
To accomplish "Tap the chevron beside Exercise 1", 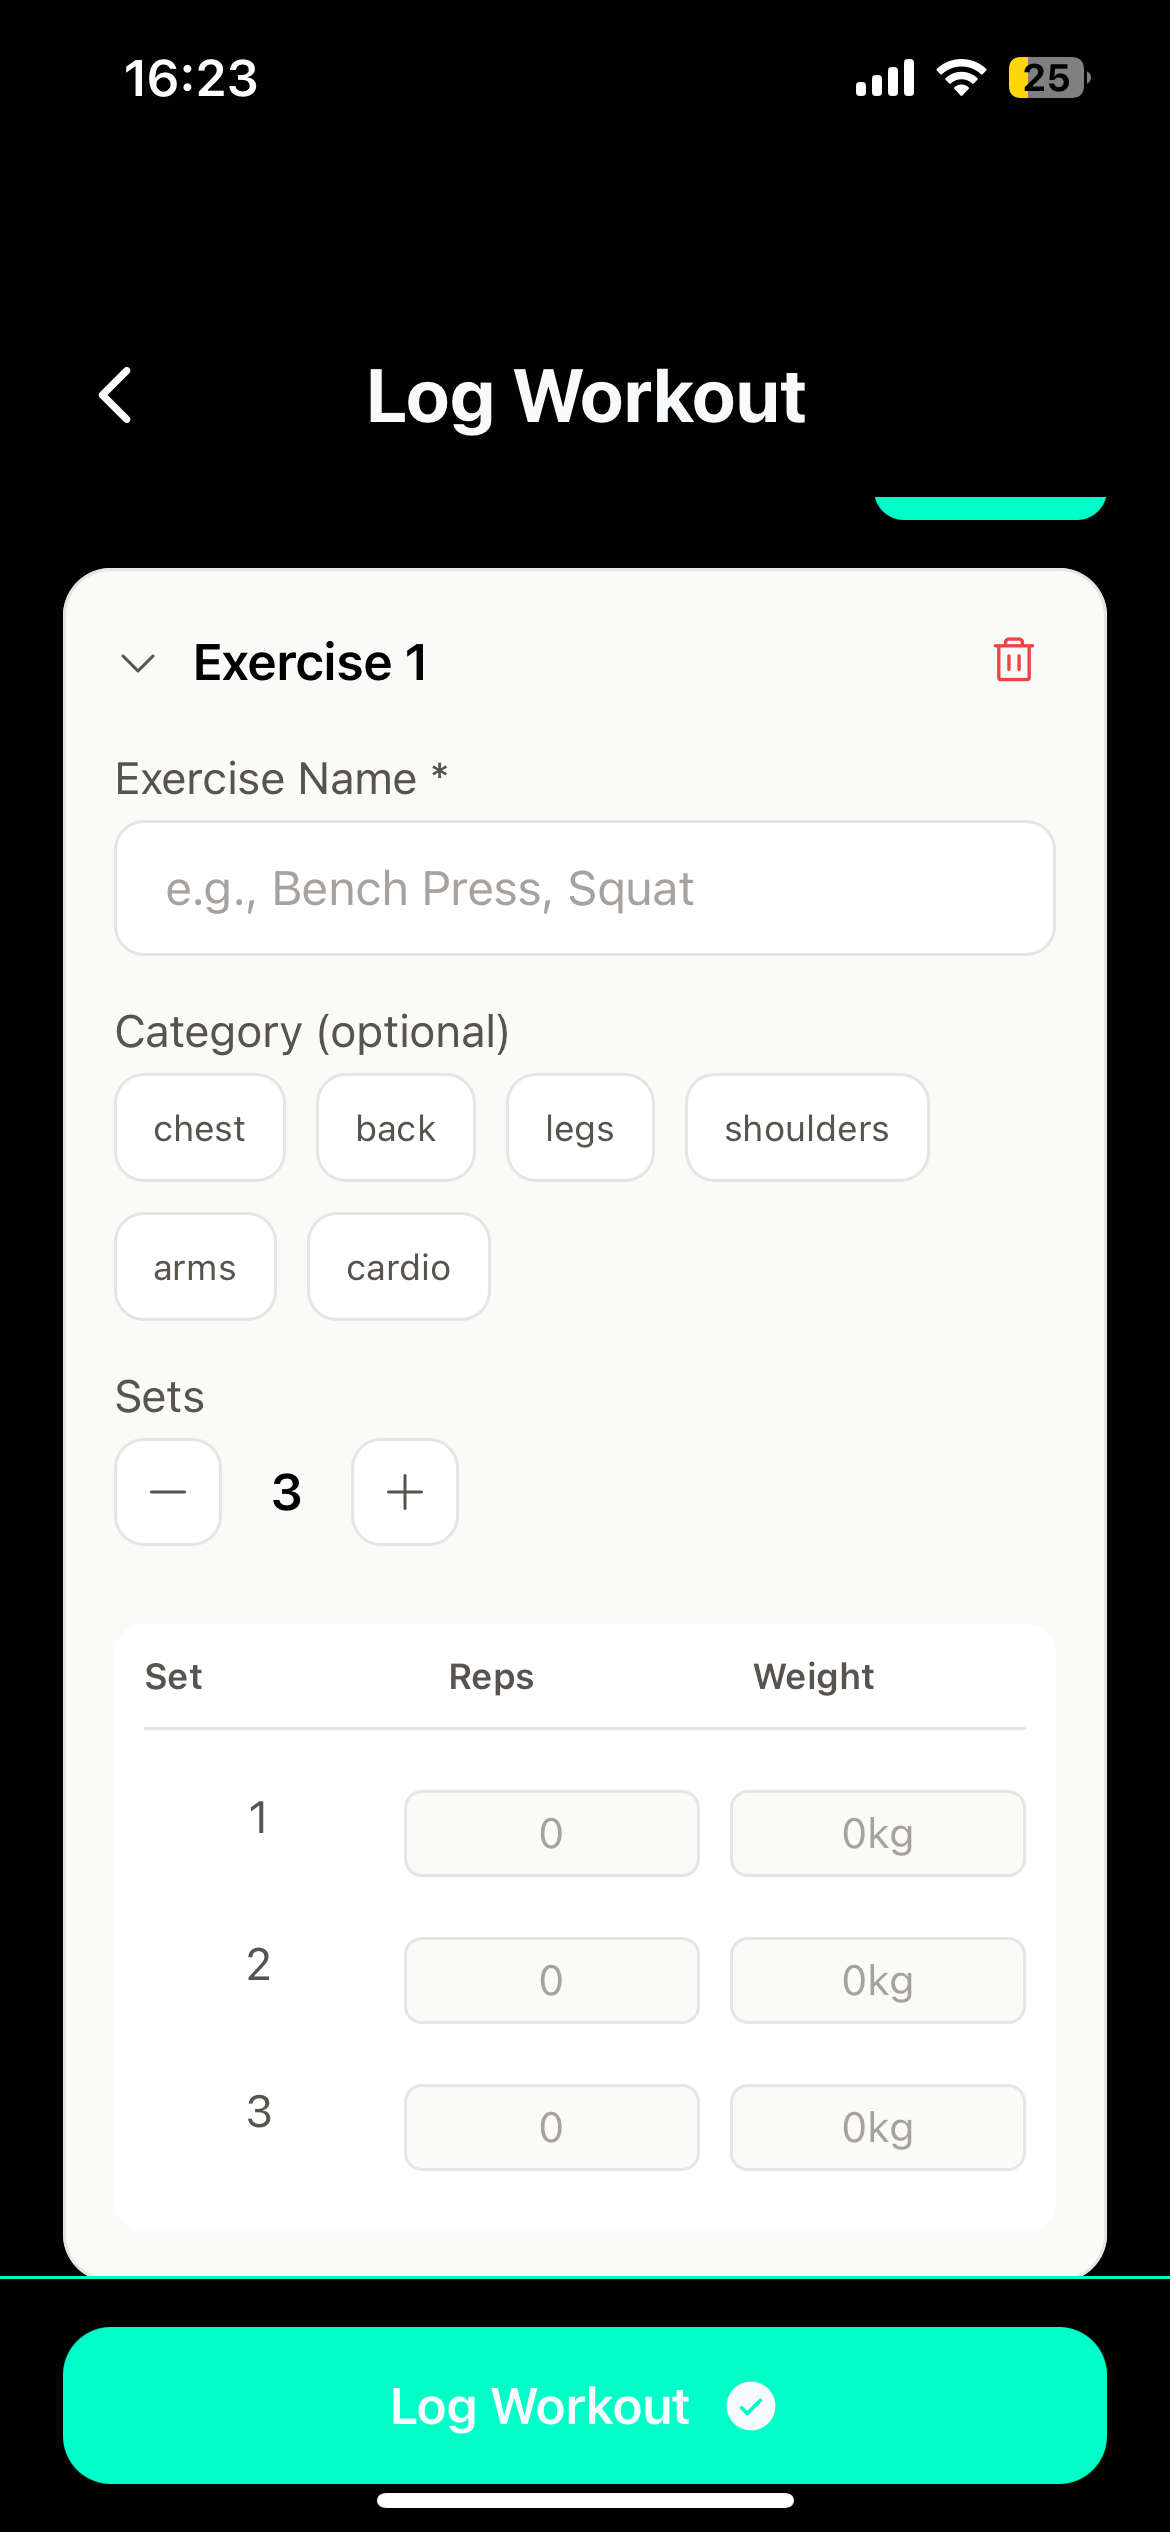I will pyautogui.click(x=140, y=661).
